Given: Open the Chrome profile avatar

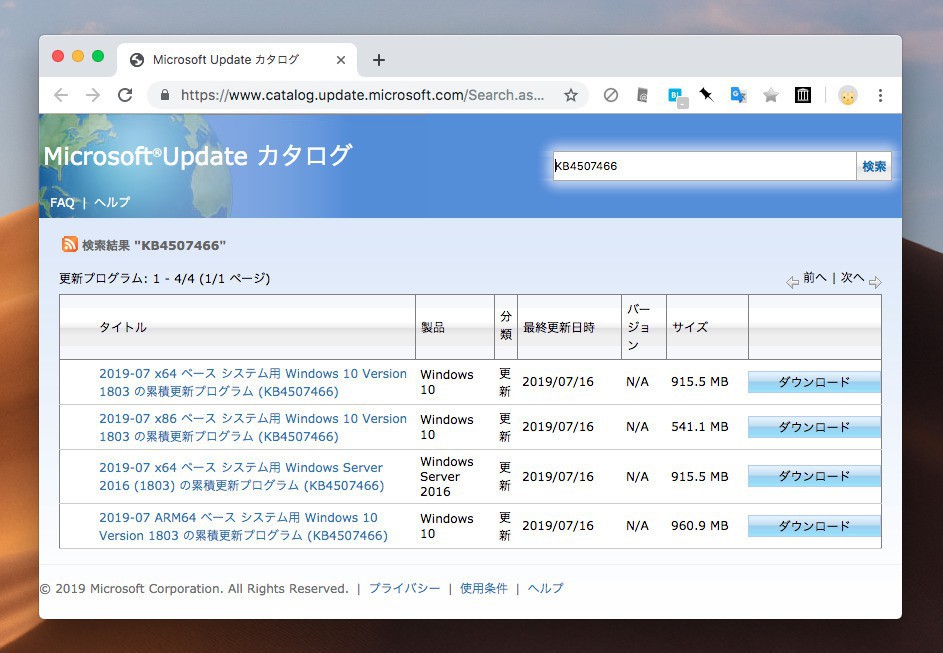Looking at the screenshot, I should (848, 95).
